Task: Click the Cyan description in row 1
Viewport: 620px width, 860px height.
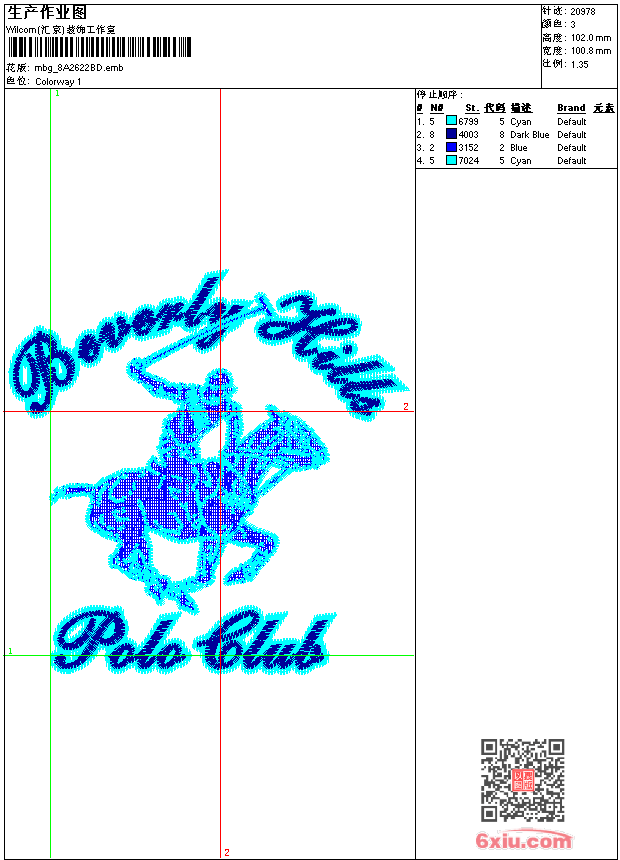Action: click(521, 121)
